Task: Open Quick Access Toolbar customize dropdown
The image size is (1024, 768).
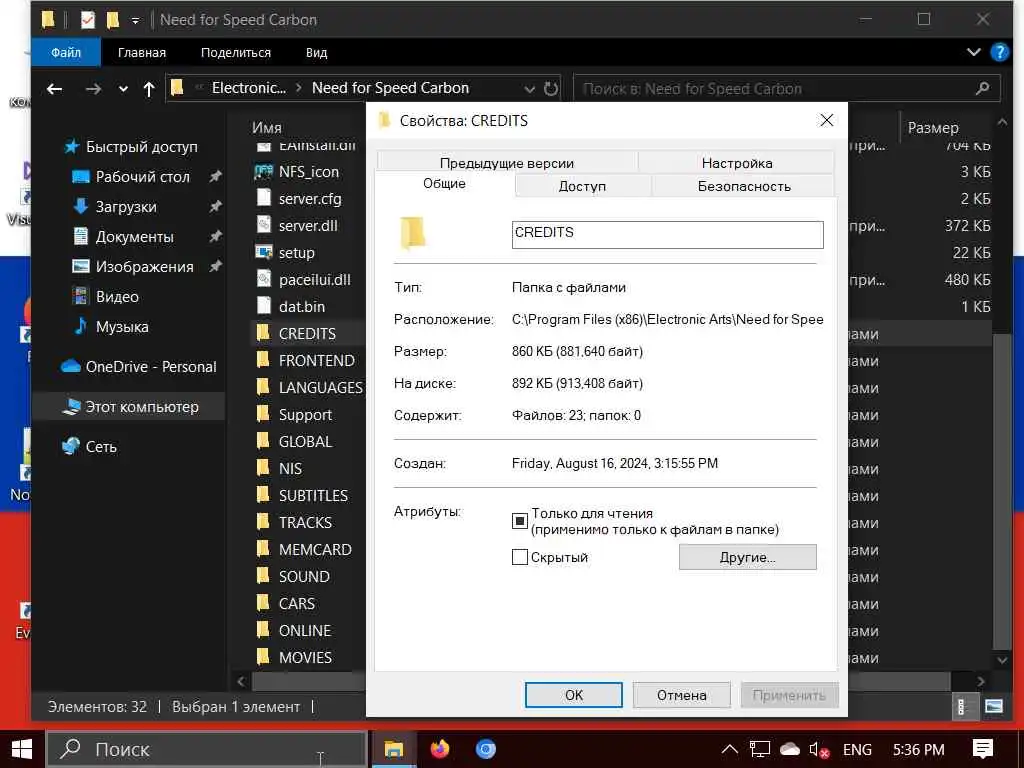Action: click(135, 21)
